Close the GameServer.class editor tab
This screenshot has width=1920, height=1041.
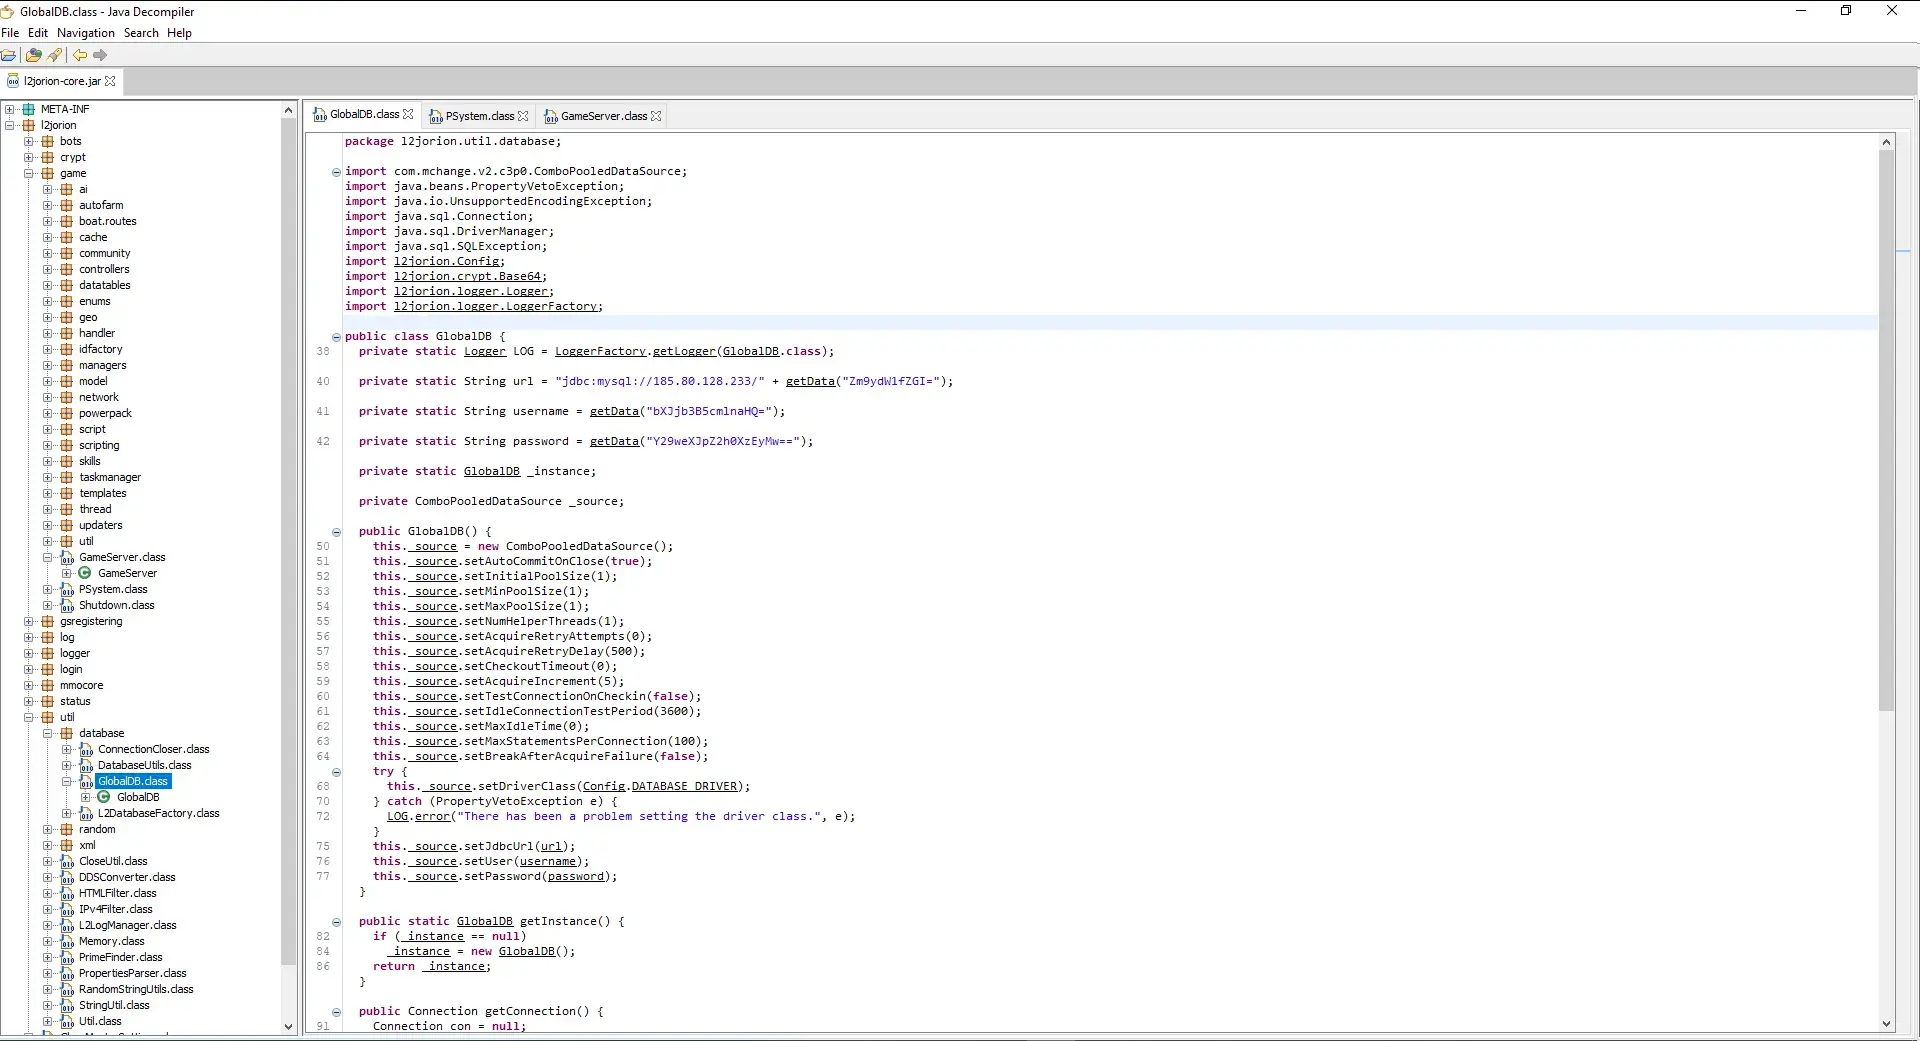pyautogui.click(x=656, y=116)
